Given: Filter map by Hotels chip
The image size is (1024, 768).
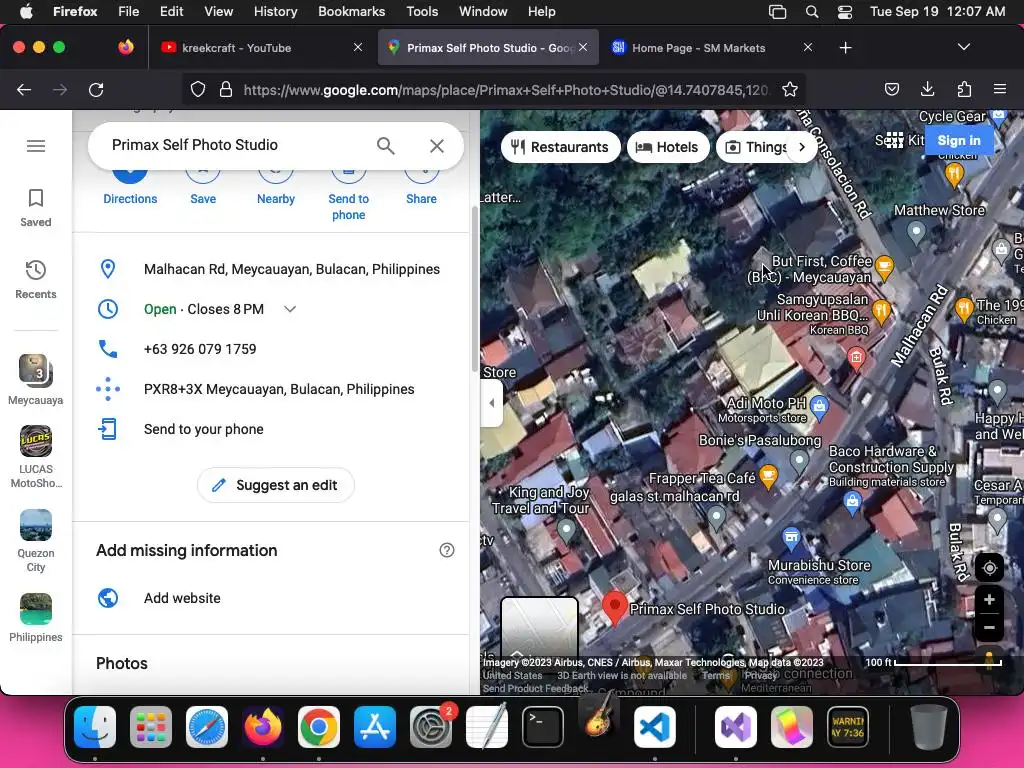Looking at the screenshot, I should point(667,147).
